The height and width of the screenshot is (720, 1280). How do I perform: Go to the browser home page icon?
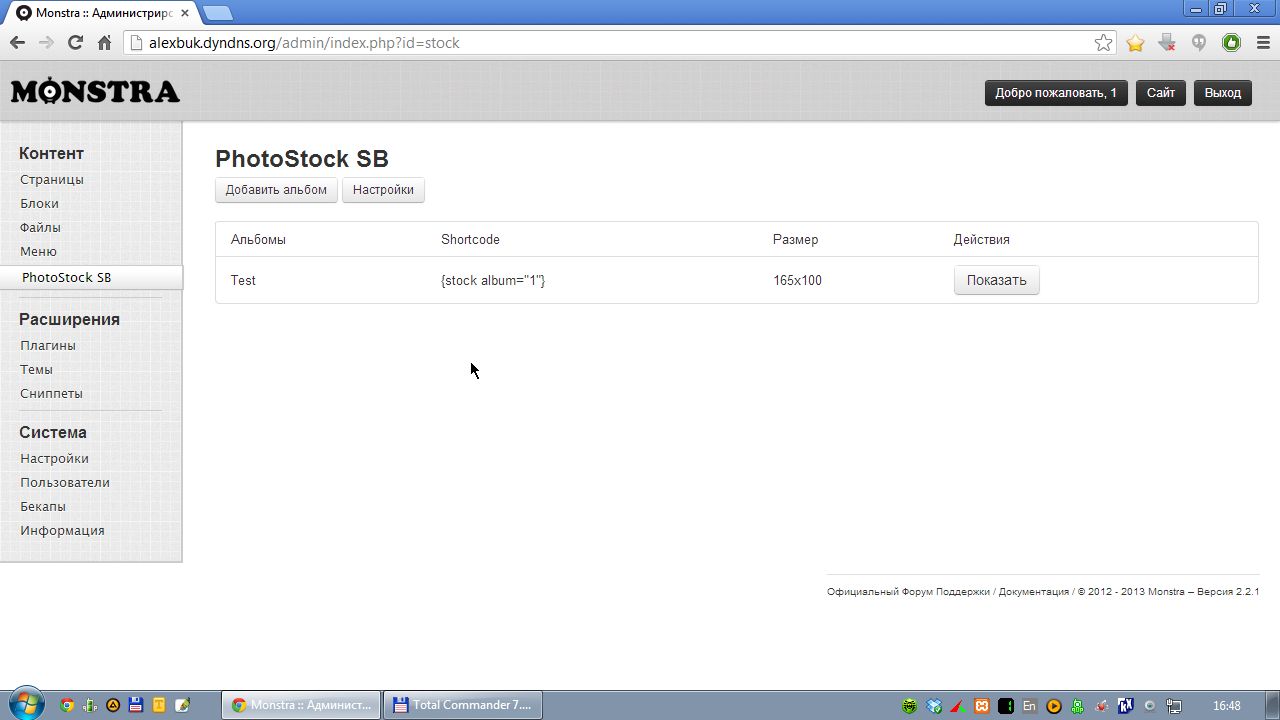[104, 43]
